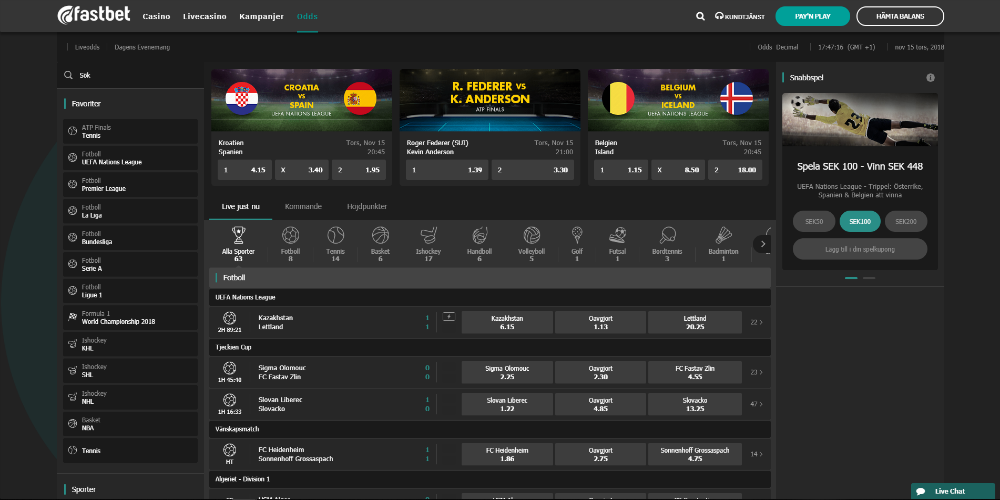Collapse the Fotboll section header
The width and height of the screenshot is (1000, 500).
pos(490,278)
